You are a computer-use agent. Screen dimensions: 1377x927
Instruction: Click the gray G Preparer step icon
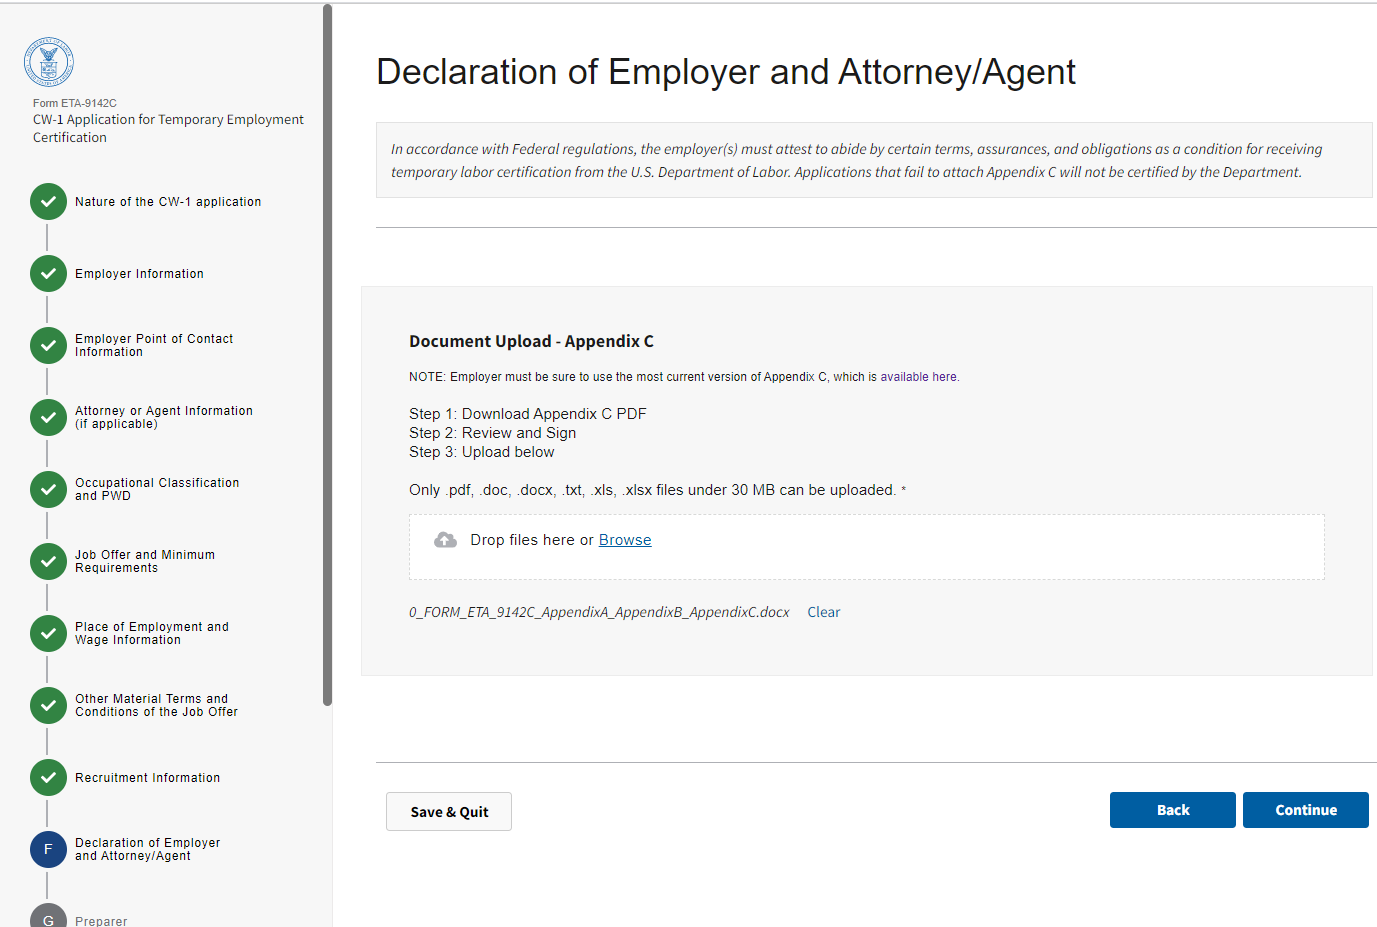(48, 918)
